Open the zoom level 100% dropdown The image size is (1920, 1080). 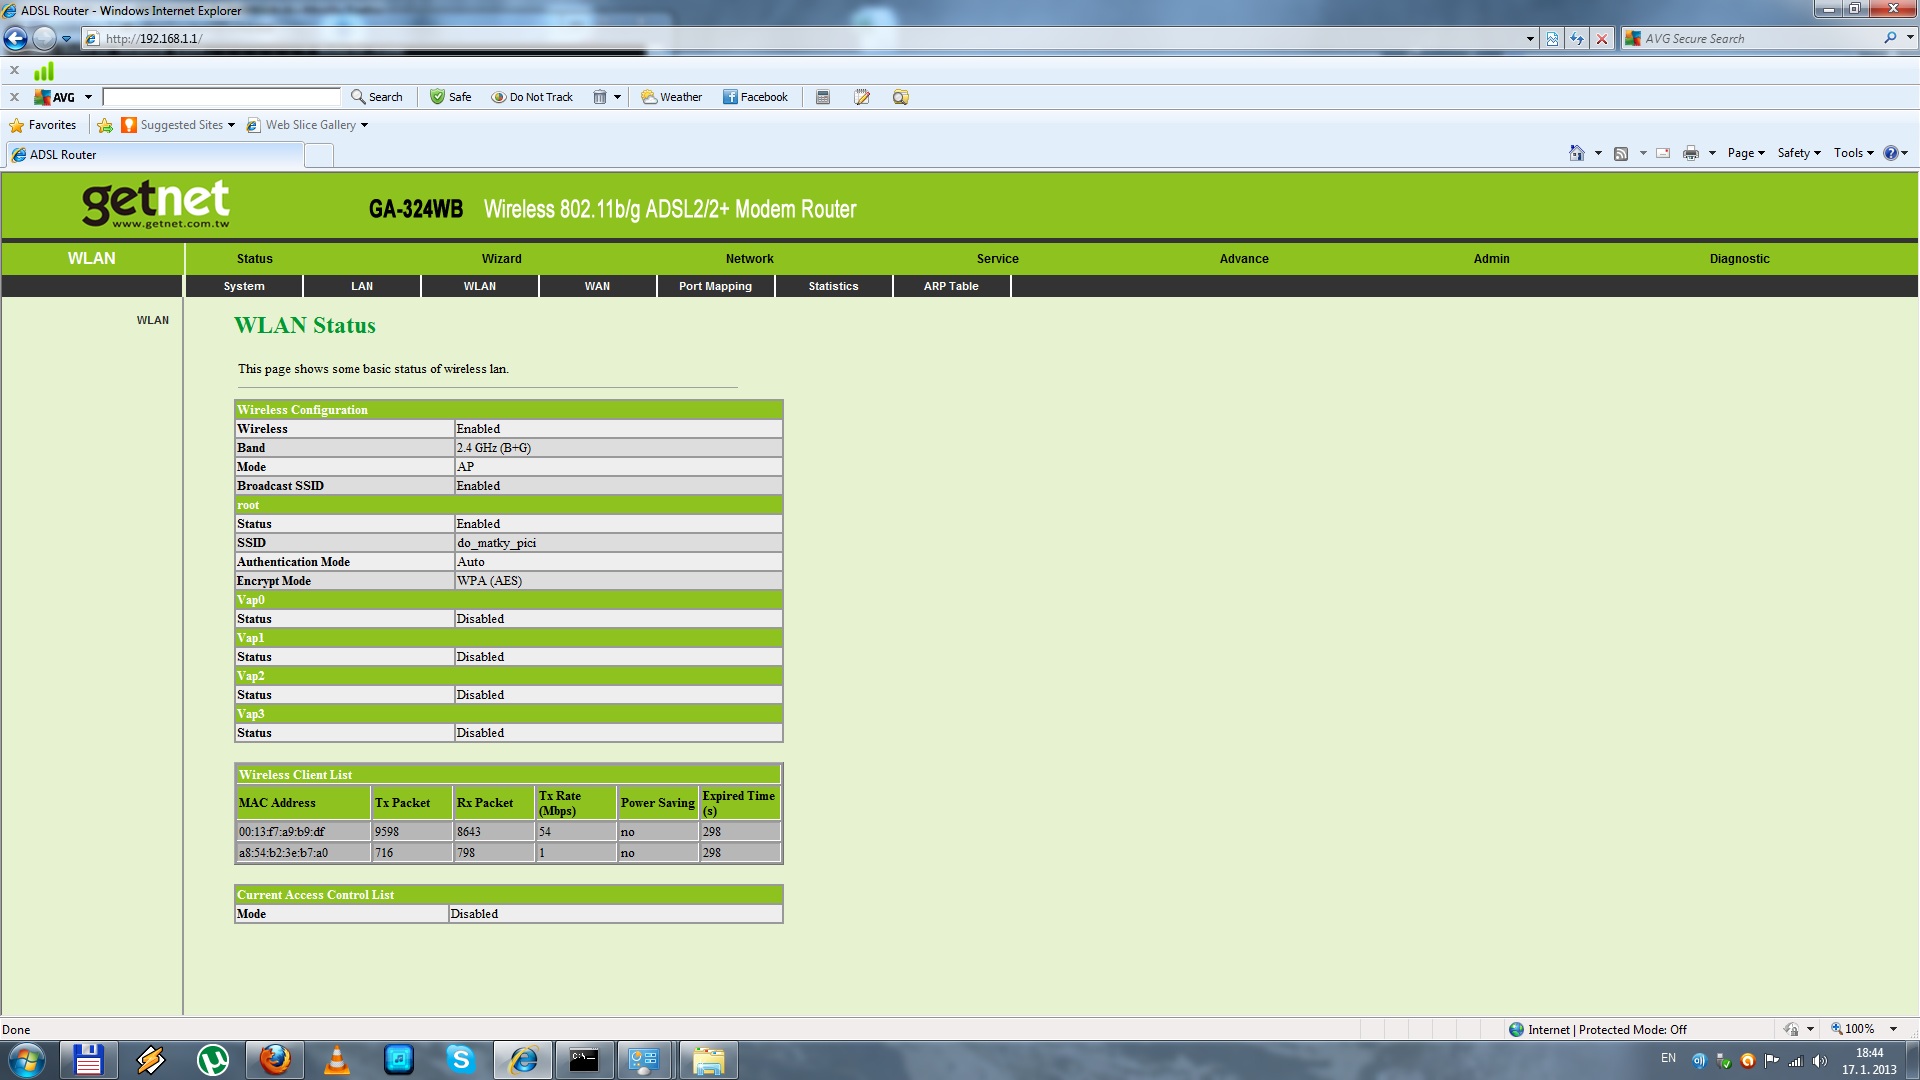tap(1893, 1029)
